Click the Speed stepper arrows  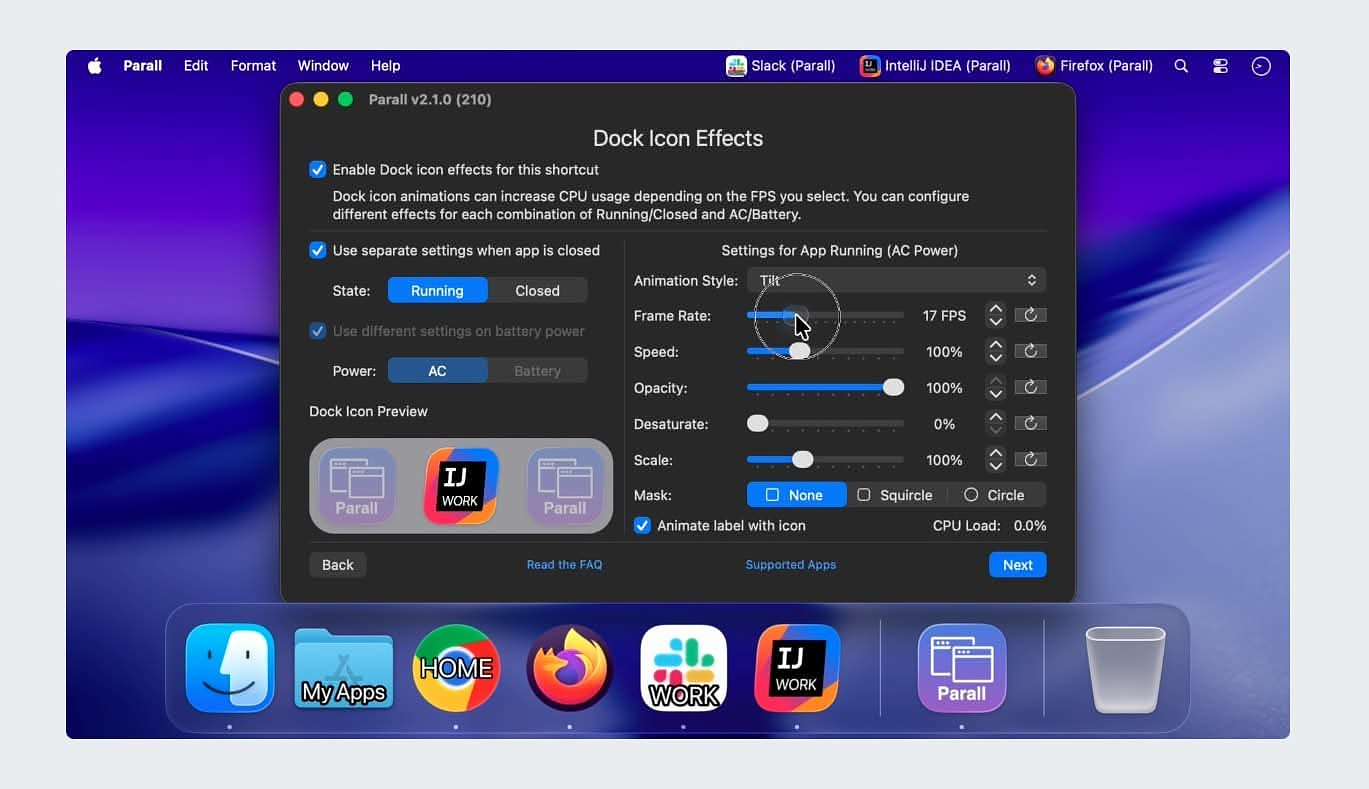click(x=995, y=352)
